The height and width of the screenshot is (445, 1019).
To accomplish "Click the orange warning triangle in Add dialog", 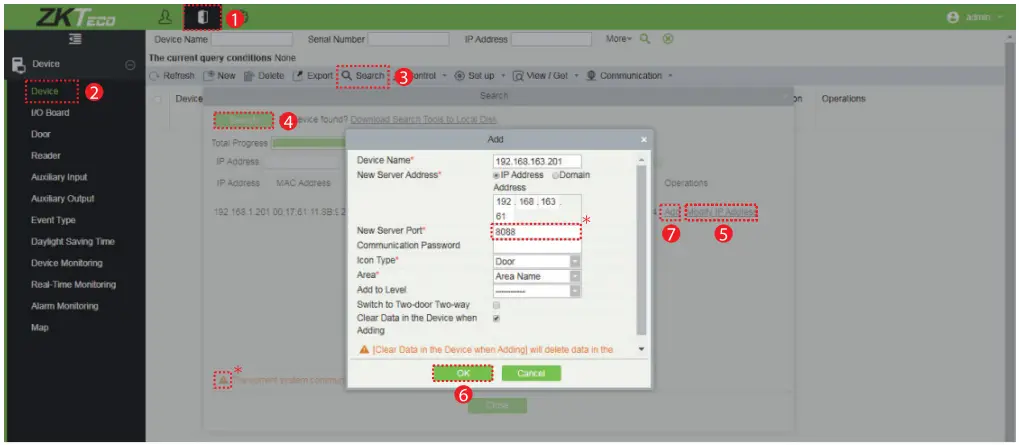I will pyautogui.click(x=365, y=350).
